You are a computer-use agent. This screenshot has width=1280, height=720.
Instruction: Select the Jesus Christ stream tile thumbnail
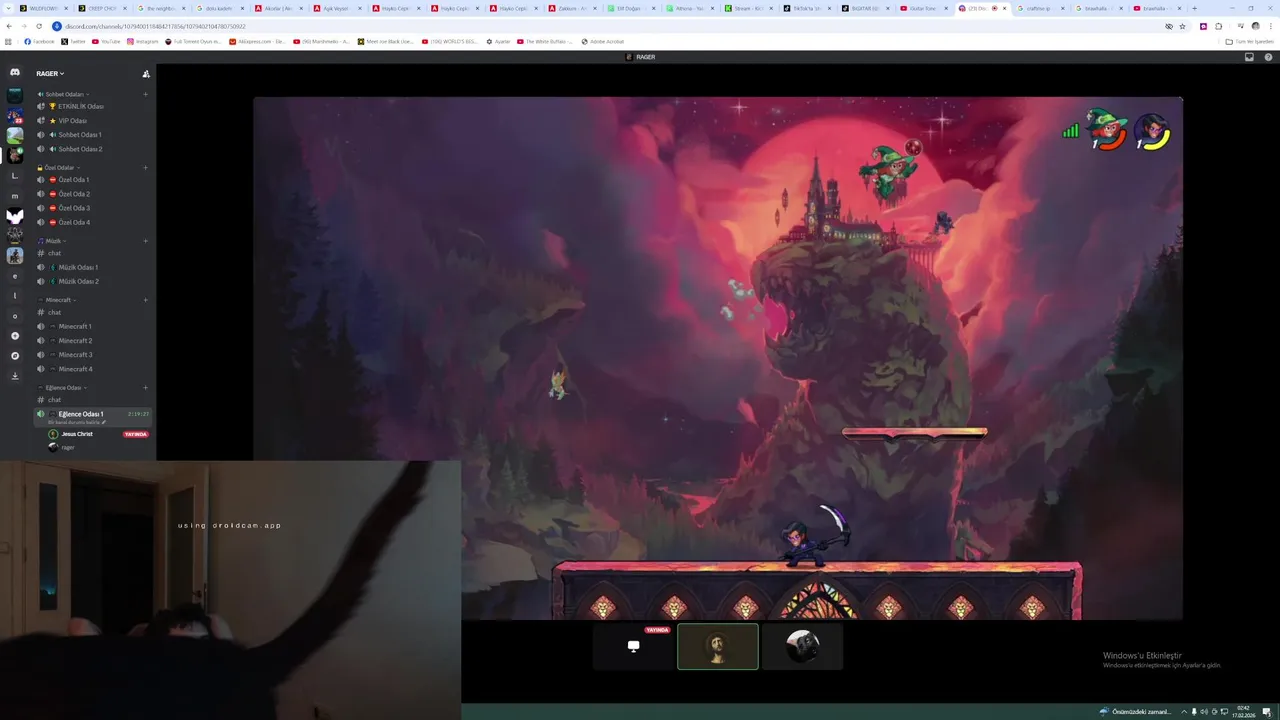tap(717, 646)
